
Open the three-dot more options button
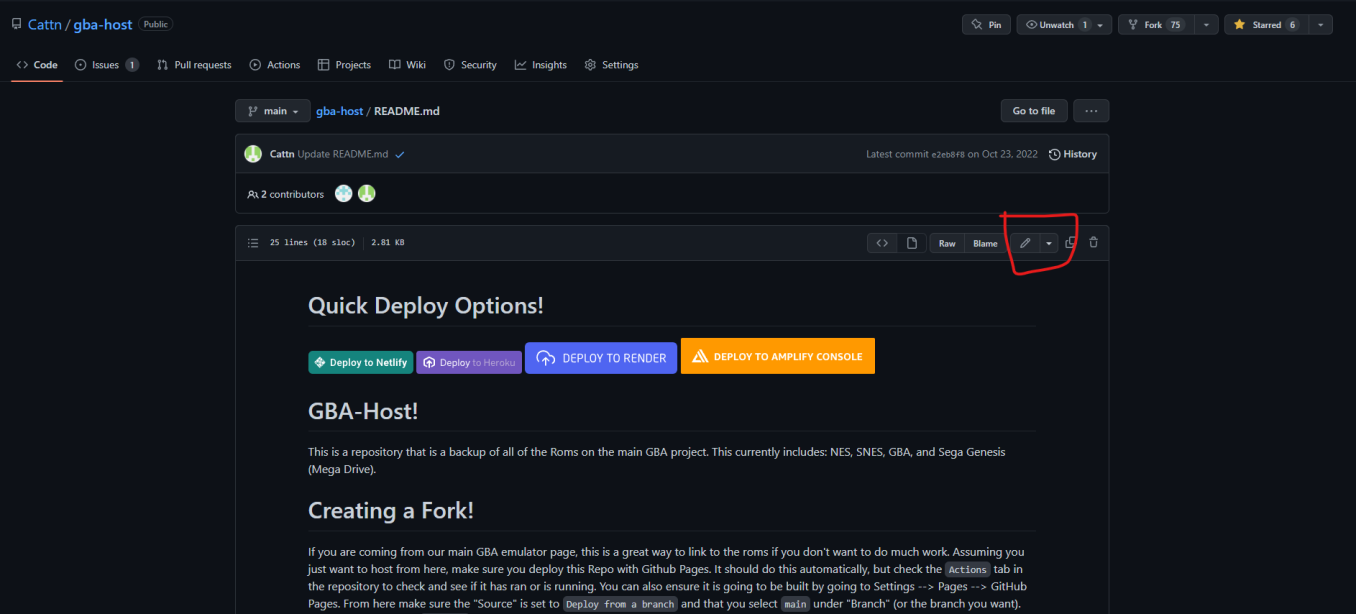pos(1091,111)
